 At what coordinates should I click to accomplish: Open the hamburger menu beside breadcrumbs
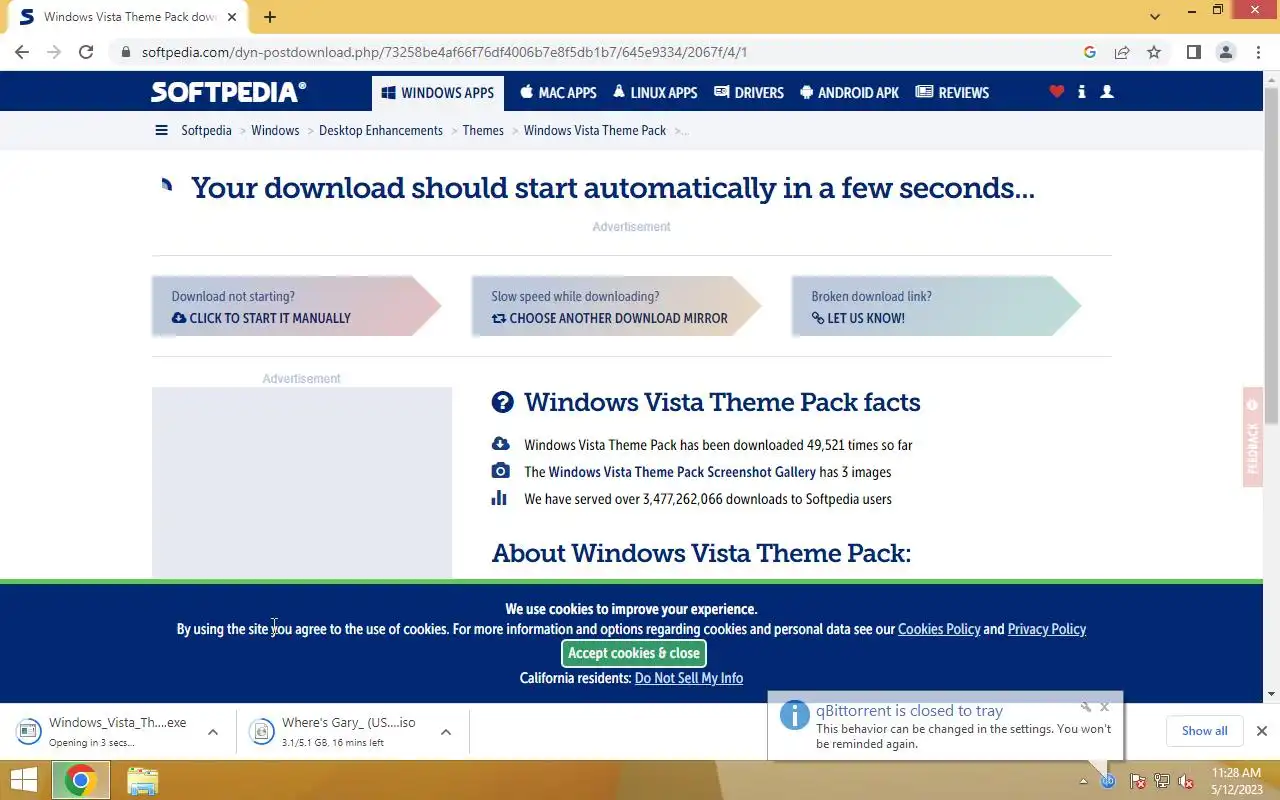tap(161, 130)
